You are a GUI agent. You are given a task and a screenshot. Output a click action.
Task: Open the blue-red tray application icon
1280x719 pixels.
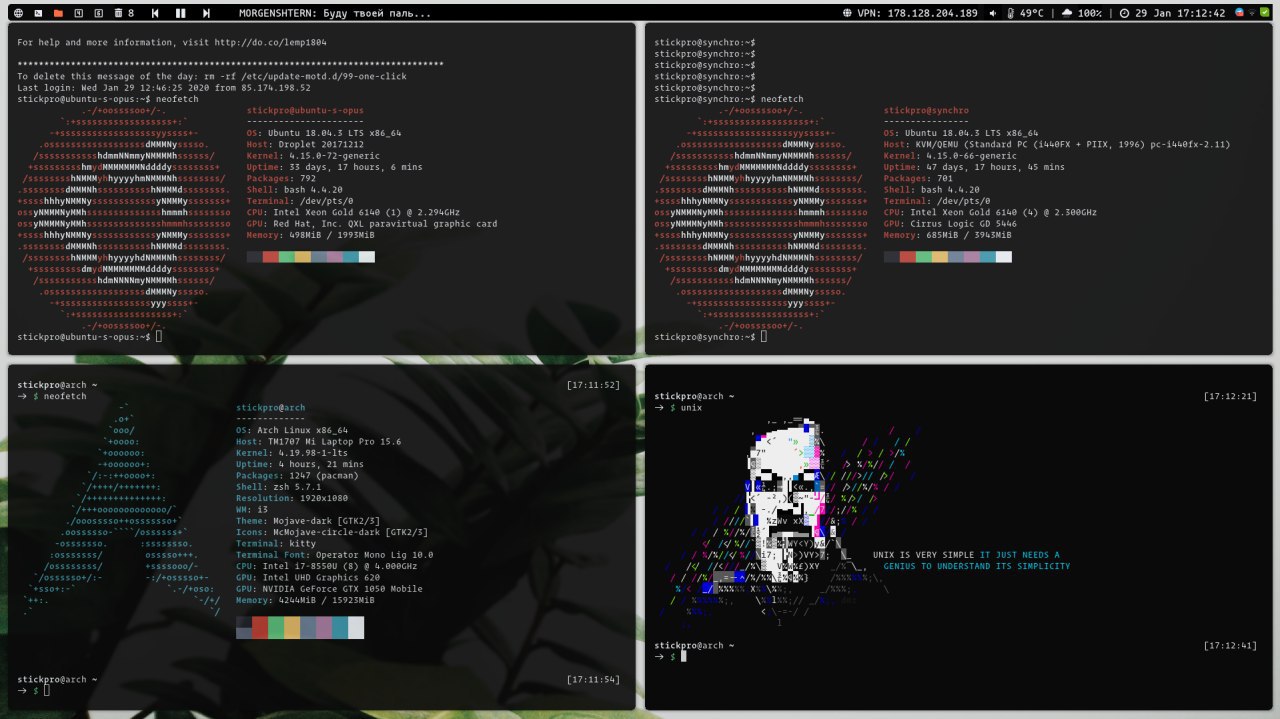point(1240,13)
